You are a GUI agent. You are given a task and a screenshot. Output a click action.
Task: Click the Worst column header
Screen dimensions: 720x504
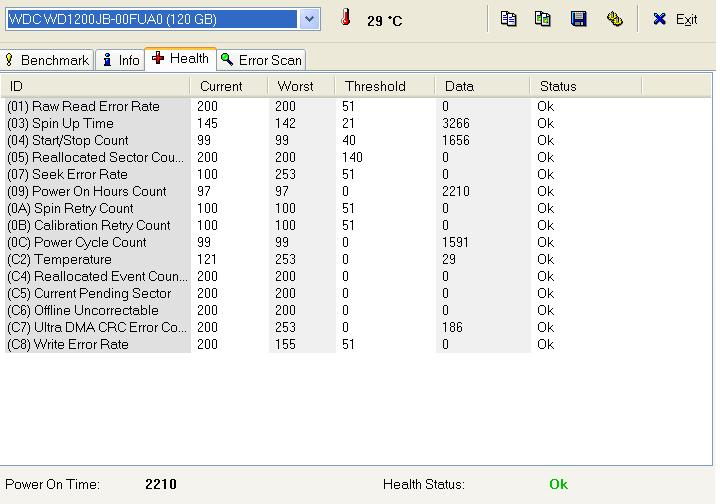coord(301,86)
